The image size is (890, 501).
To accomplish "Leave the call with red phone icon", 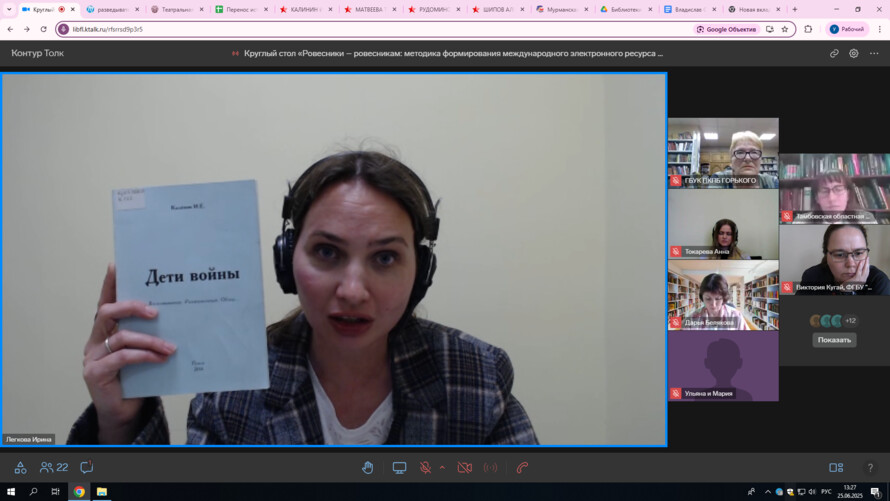I will pos(522,467).
